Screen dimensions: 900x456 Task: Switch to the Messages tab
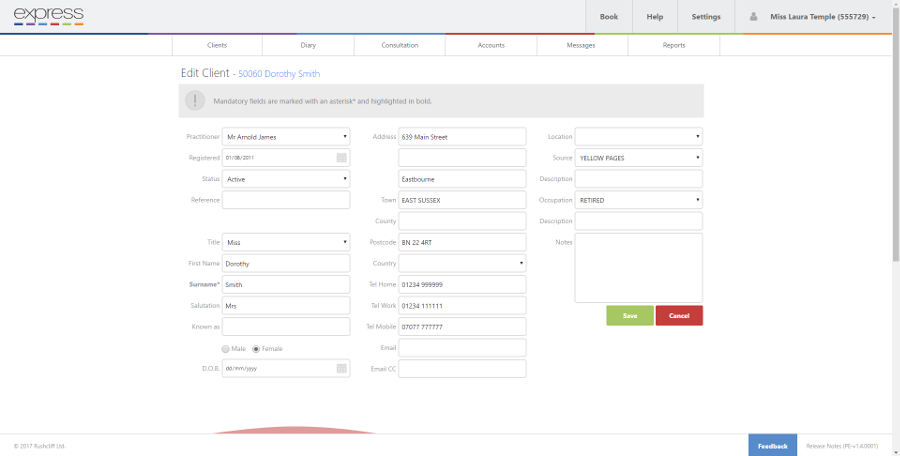pyautogui.click(x=581, y=45)
